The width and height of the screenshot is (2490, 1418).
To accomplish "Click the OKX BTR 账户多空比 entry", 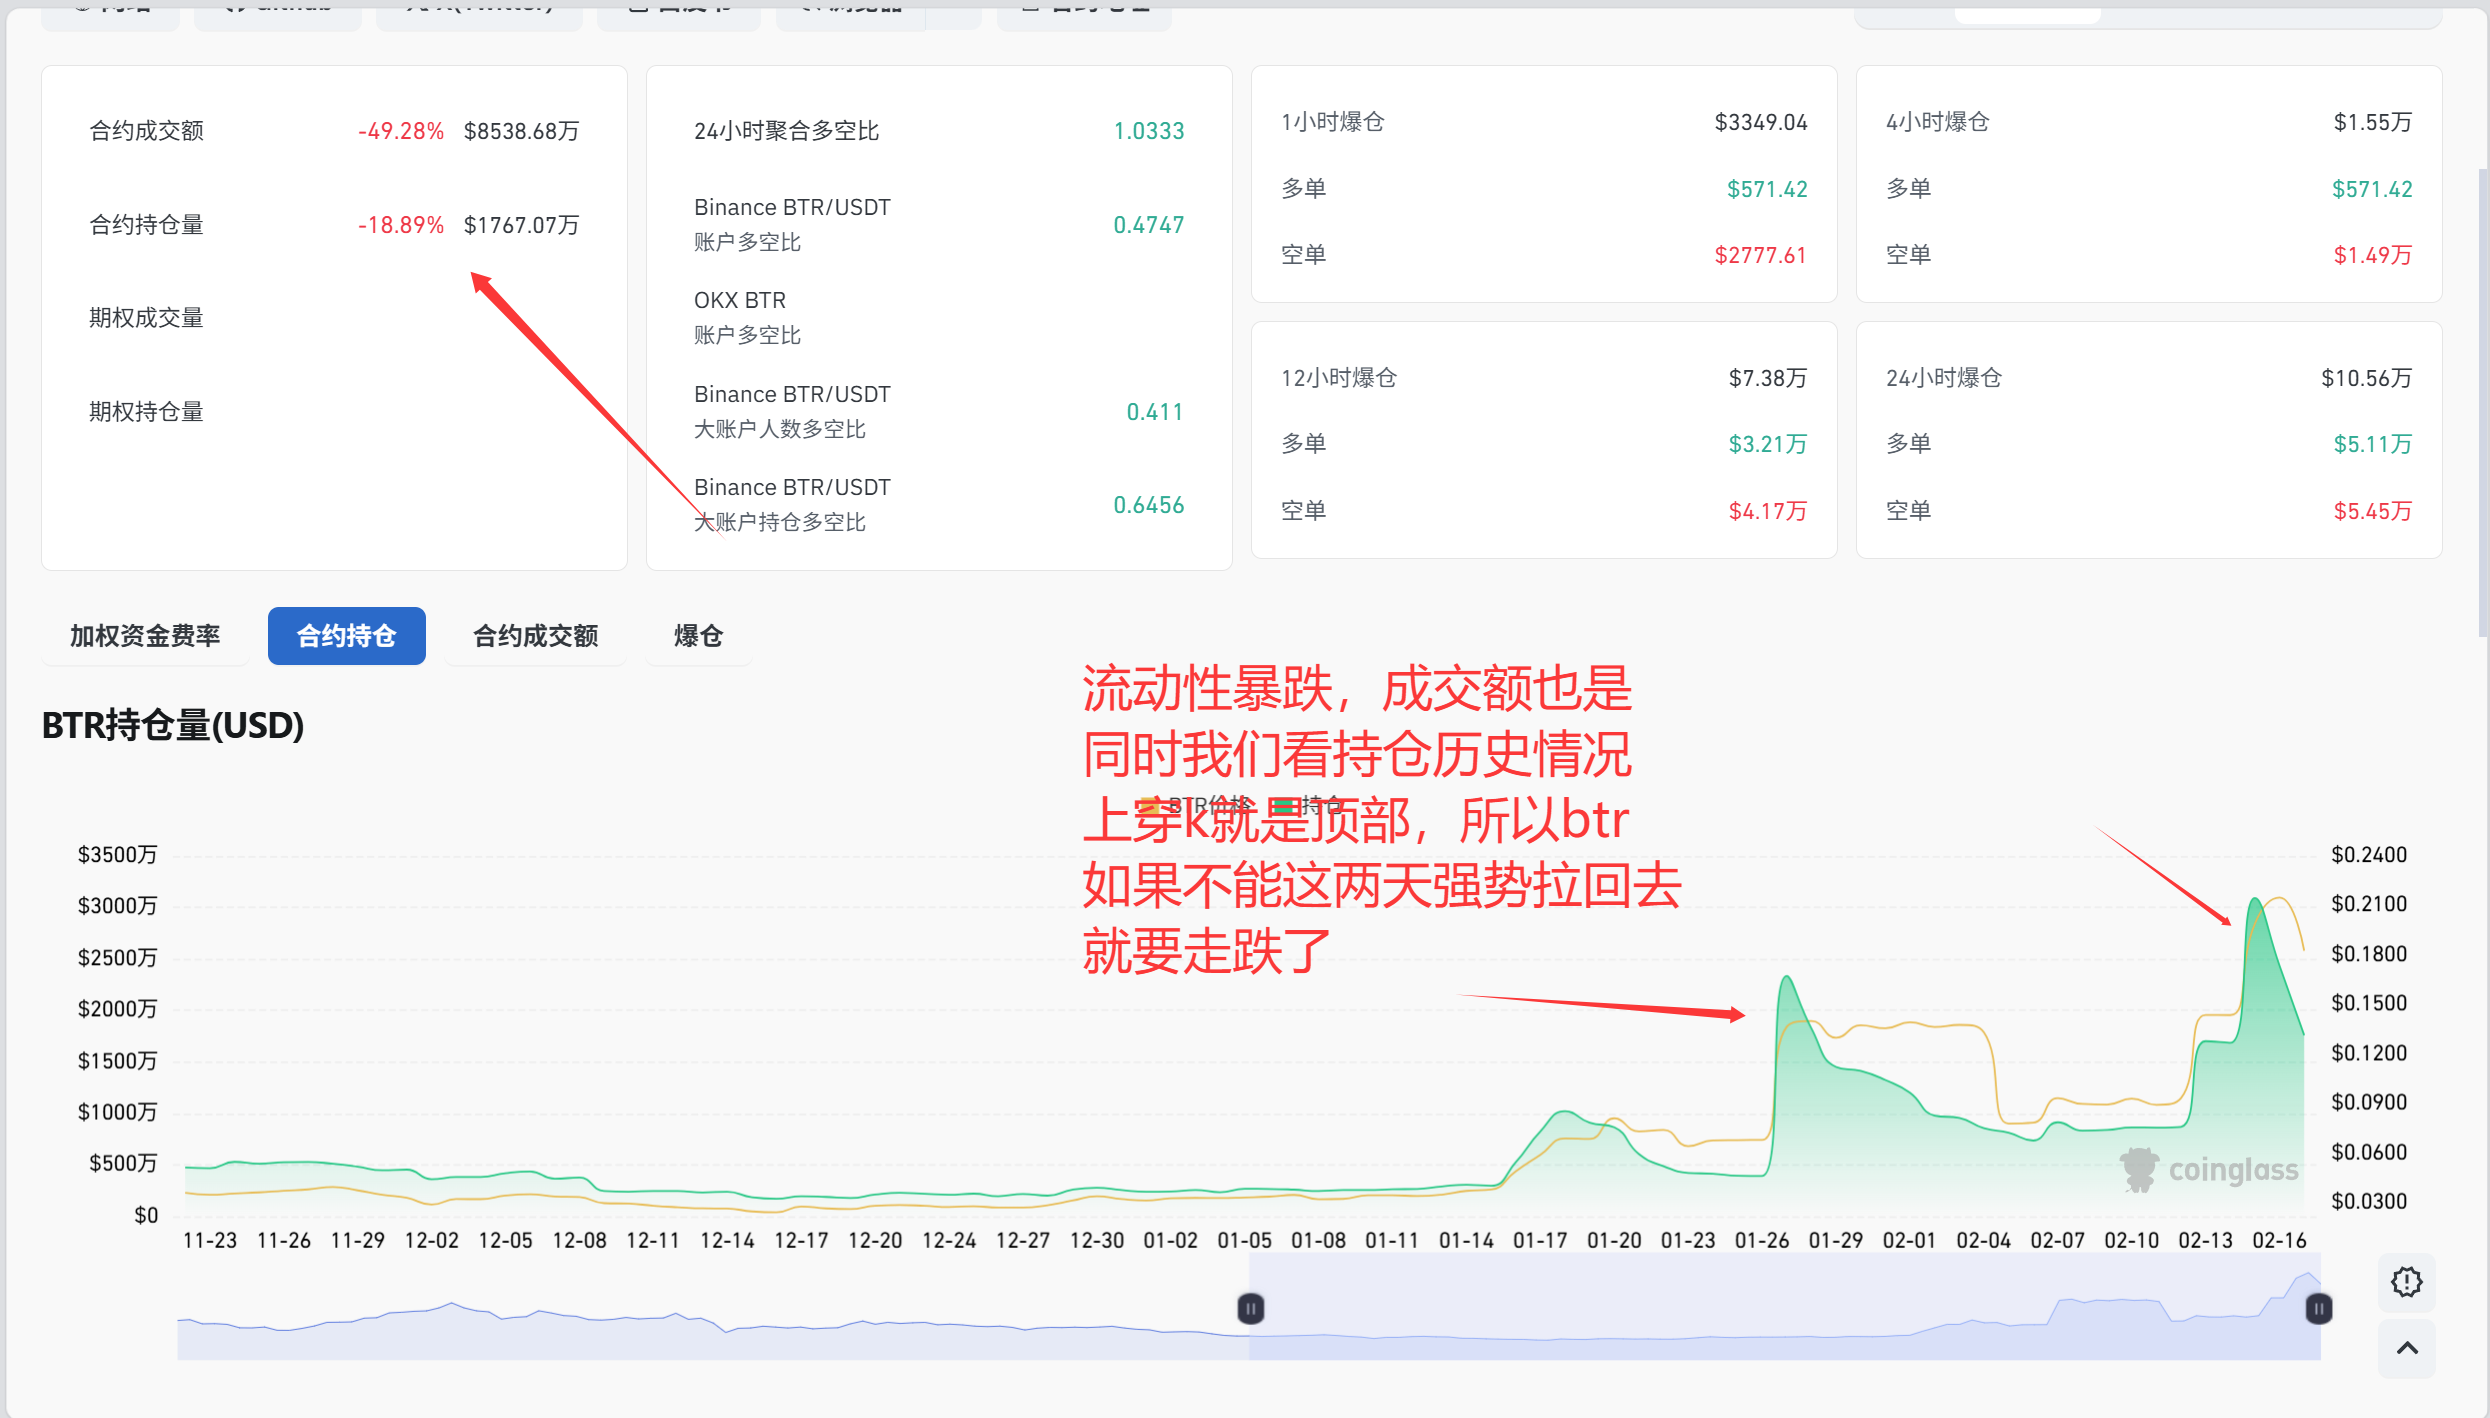I will pyautogui.click(x=747, y=317).
